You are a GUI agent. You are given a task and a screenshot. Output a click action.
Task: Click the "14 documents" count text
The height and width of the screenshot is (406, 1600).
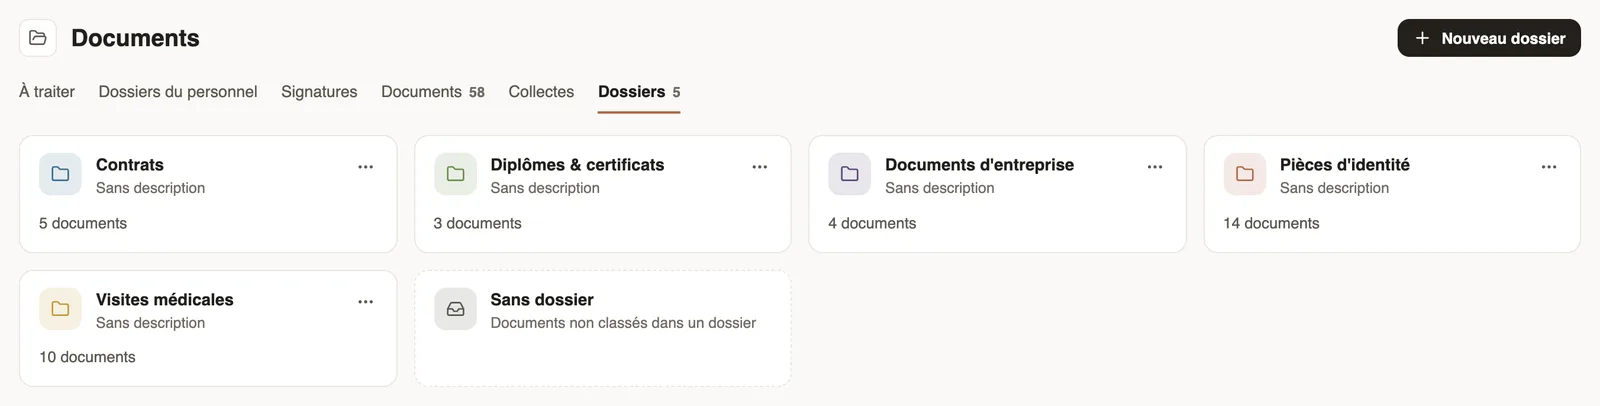click(x=1271, y=224)
